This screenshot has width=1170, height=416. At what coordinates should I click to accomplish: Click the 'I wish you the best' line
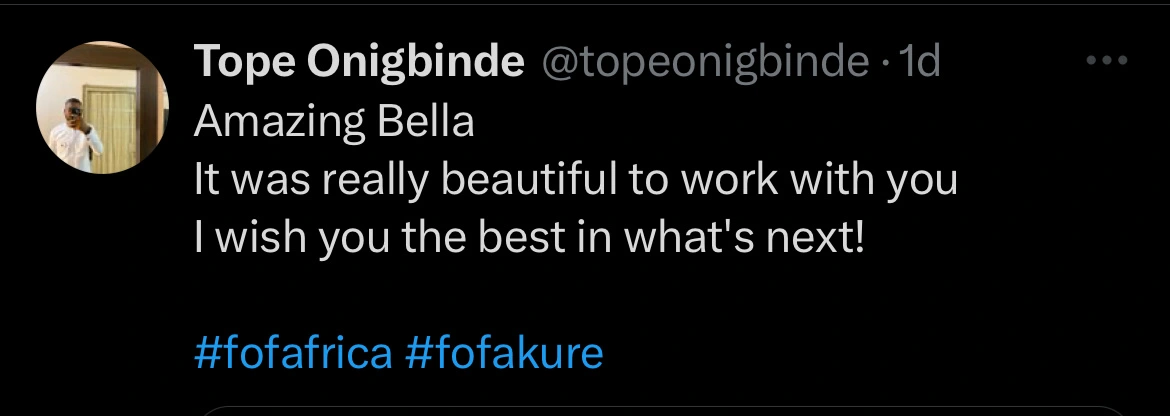527,238
